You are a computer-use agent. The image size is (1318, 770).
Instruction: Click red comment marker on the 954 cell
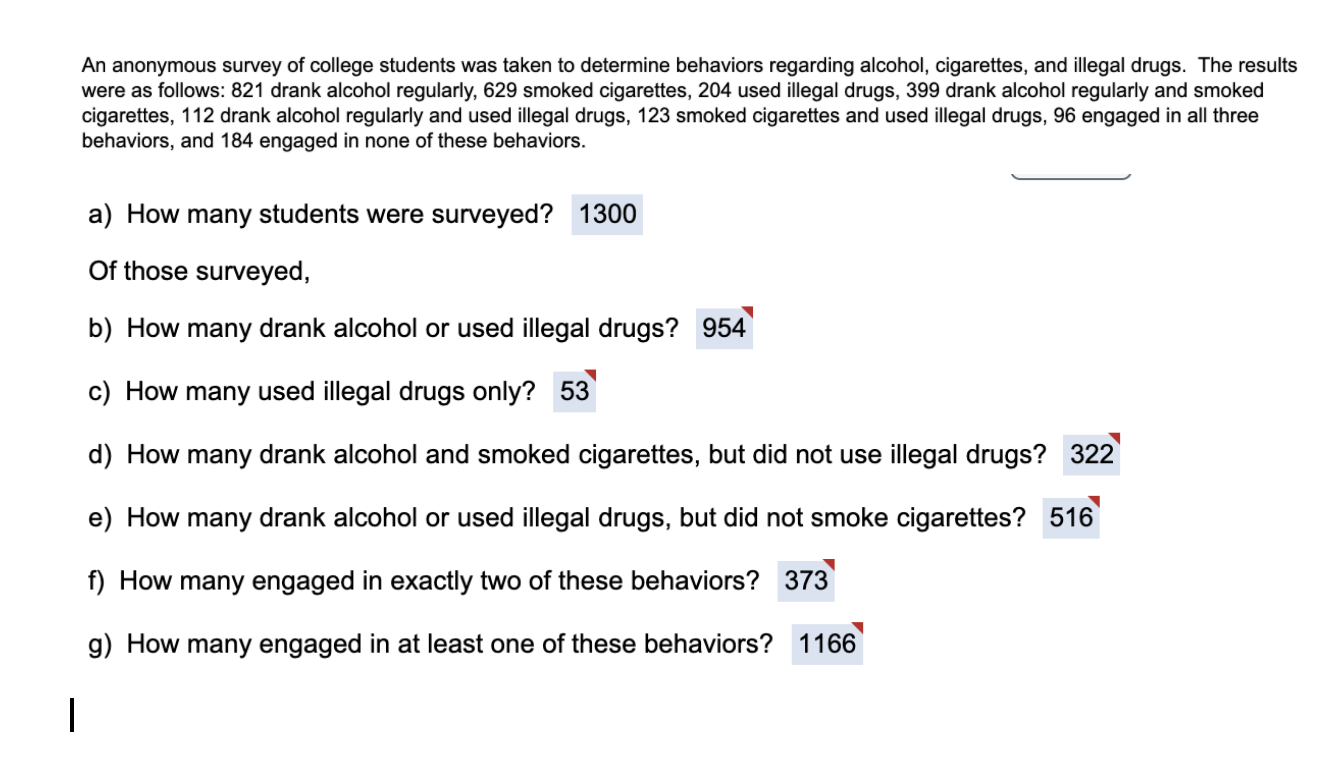tap(747, 314)
